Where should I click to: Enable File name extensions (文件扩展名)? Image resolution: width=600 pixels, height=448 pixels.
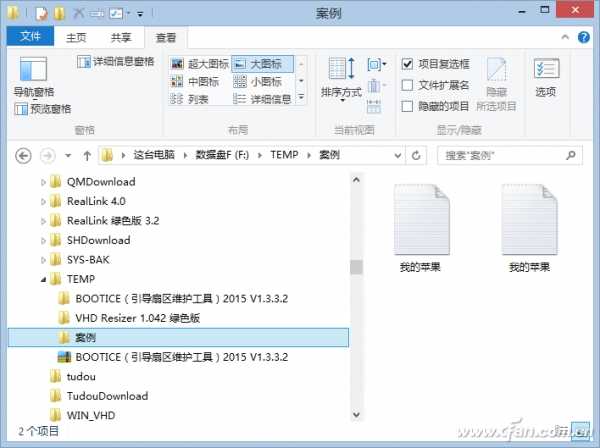[x=407, y=85]
